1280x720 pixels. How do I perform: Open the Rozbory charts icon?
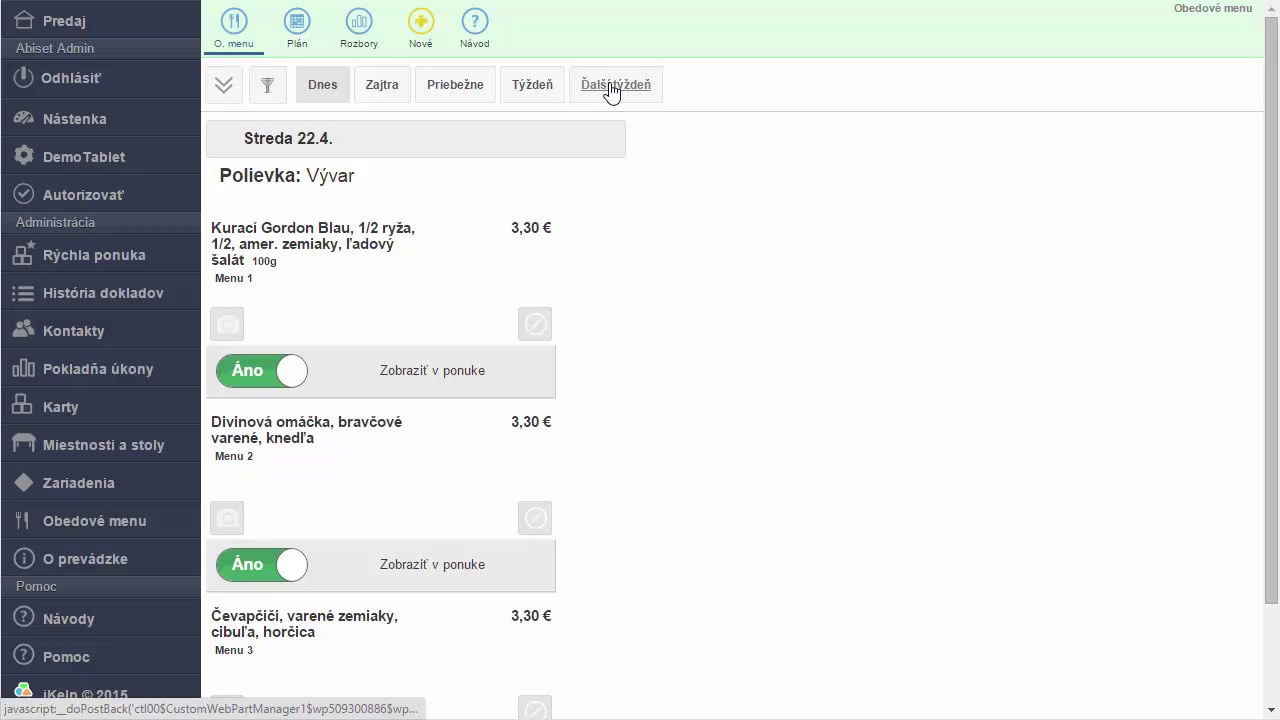tap(359, 21)
